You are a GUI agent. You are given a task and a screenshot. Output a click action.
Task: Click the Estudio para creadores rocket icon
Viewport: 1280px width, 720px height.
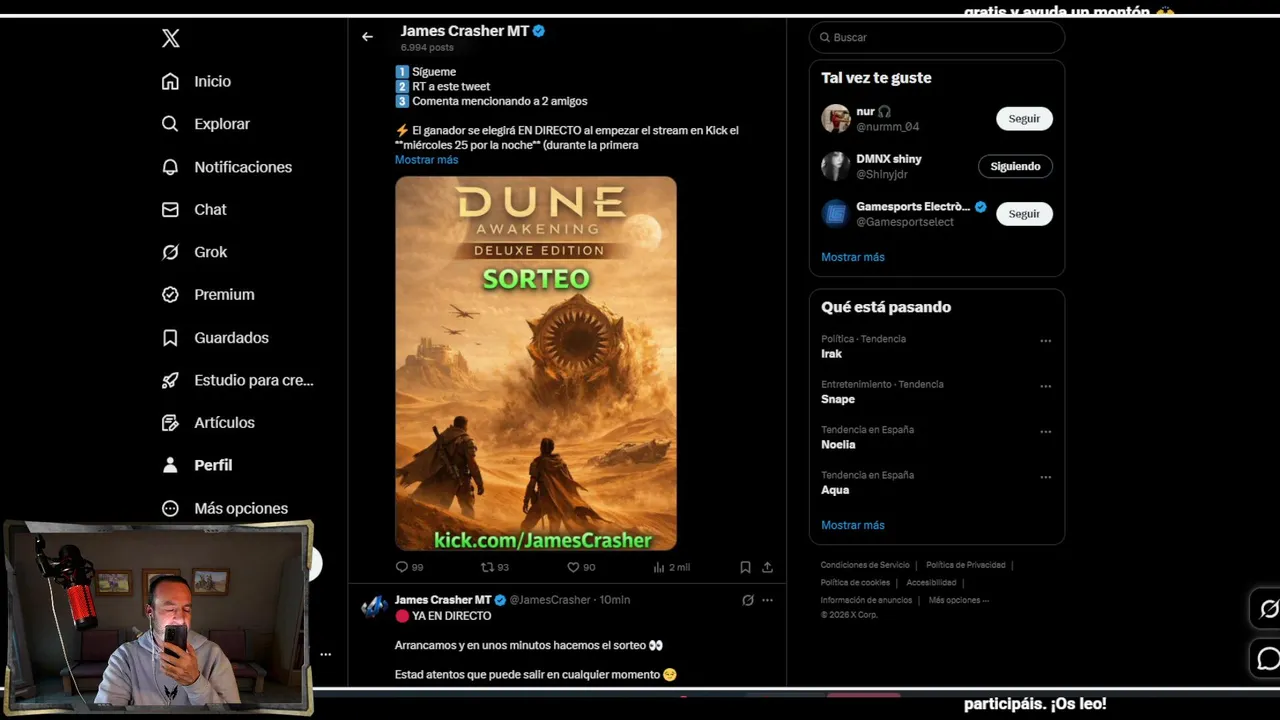tap(170, 380)
